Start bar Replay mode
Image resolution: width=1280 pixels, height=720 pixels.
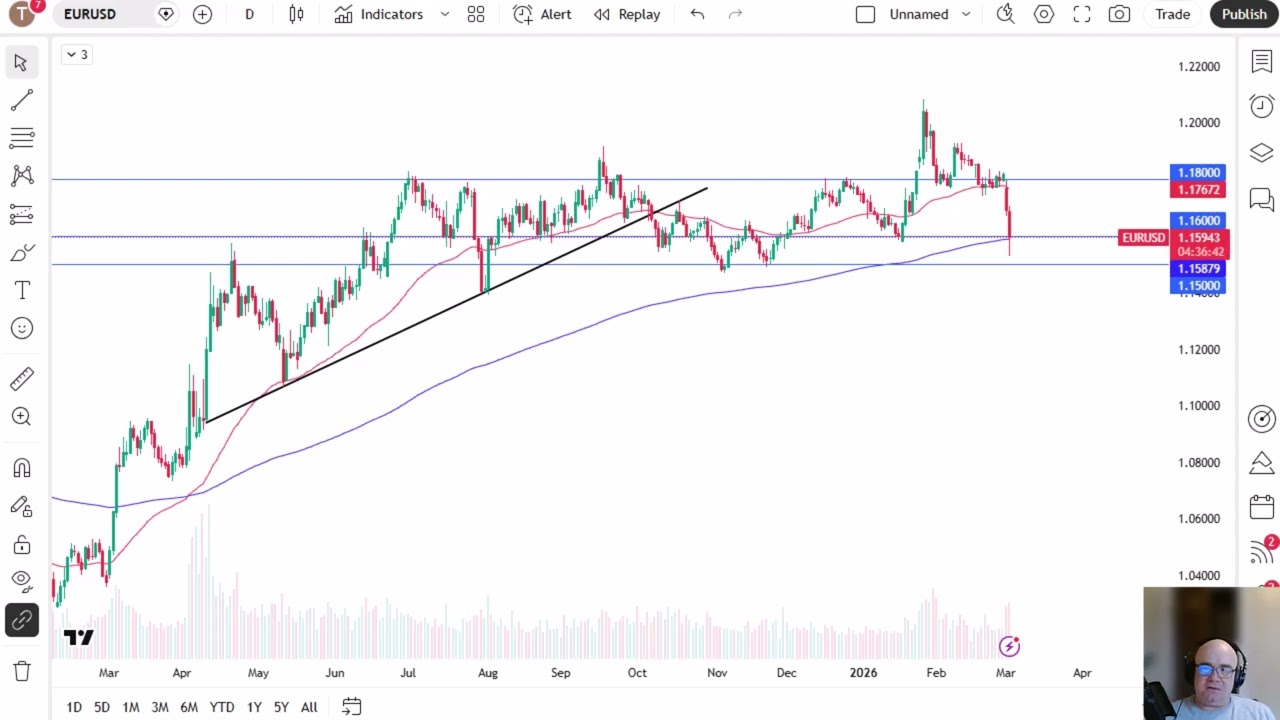point(627,14)
